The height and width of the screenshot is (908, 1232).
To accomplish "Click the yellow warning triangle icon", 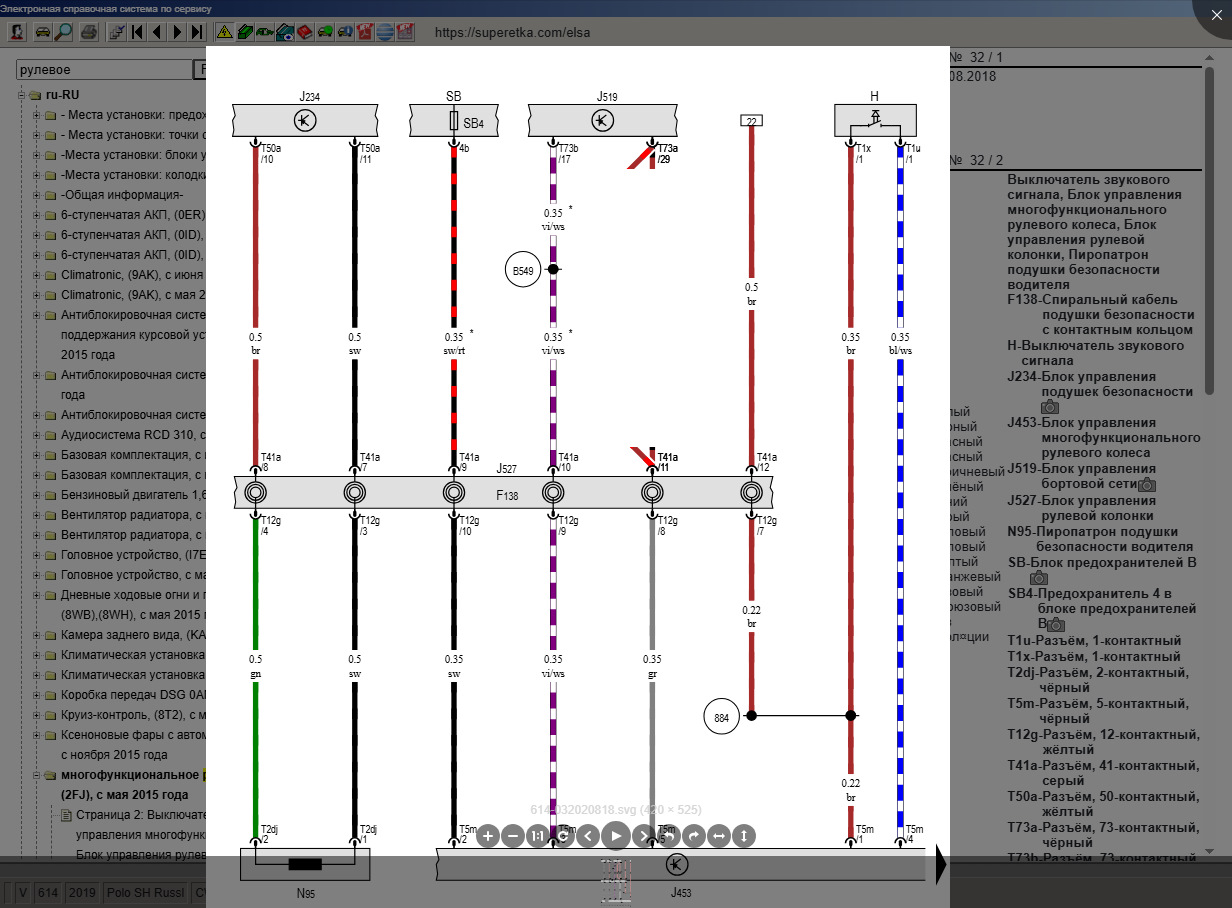I will click(x=224, y=32).
